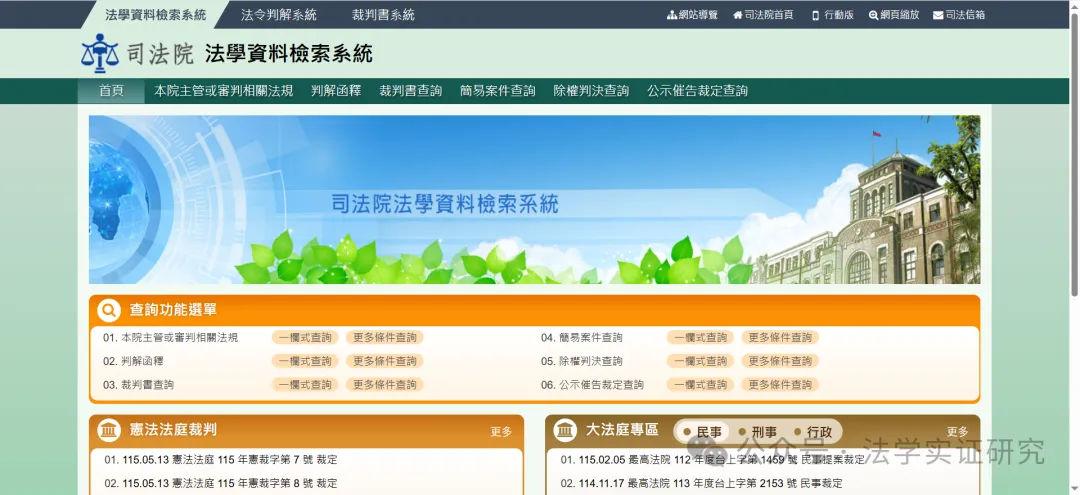Click the 網頁縮放 link text
Viewport: 1080px width, 495px height.
900,15
